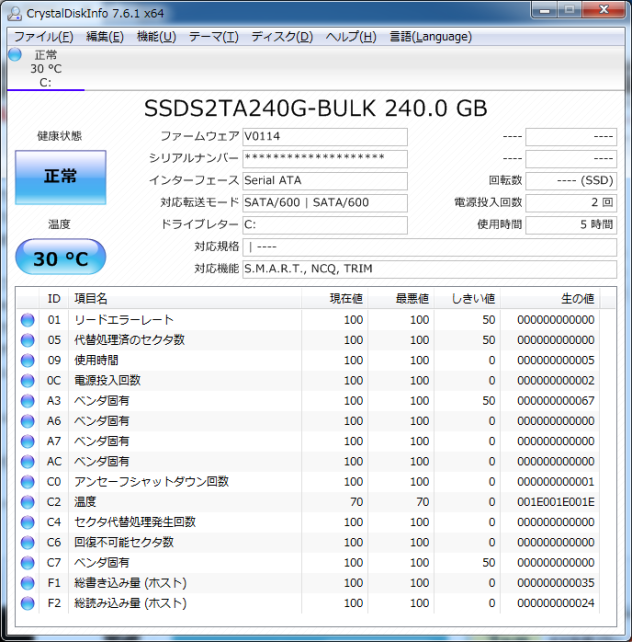Click the 対応機能 field S.M.A.R.T., NCQ, TRIM

coord(429,269)
